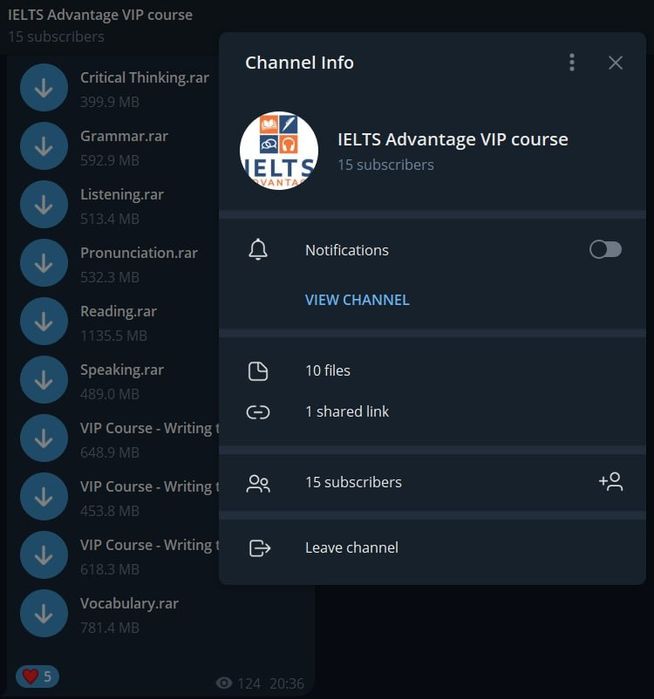The image size is (654, 699).
Task: Click Leave channel
Action: (432, 548)
